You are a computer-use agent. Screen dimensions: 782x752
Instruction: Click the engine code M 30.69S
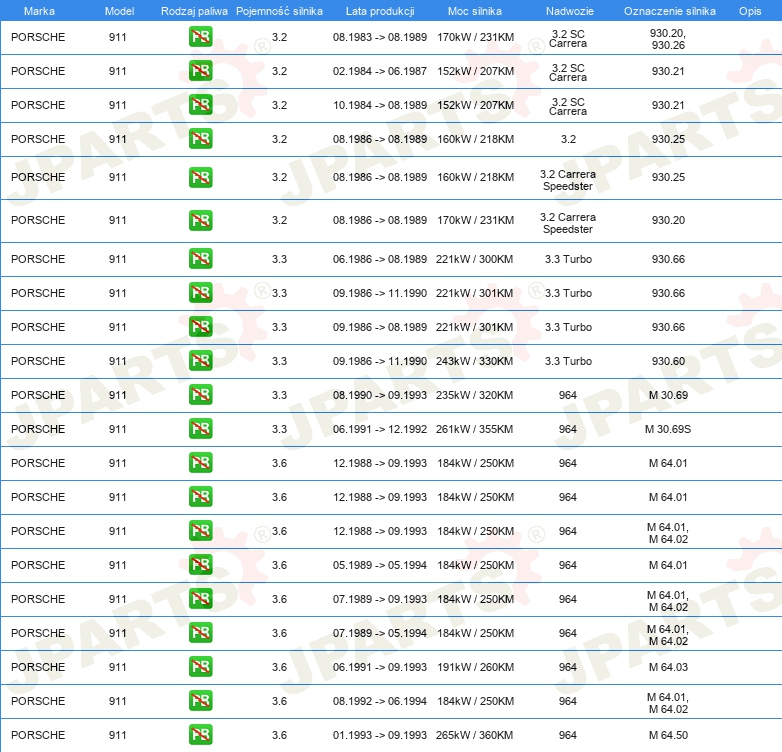tap(668, 429)
